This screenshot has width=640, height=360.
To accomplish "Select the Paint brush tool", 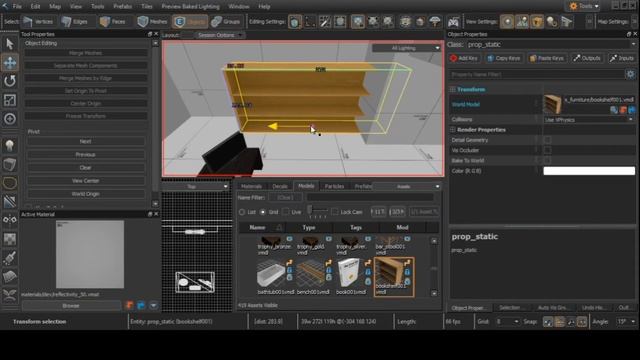I will 10,258.
